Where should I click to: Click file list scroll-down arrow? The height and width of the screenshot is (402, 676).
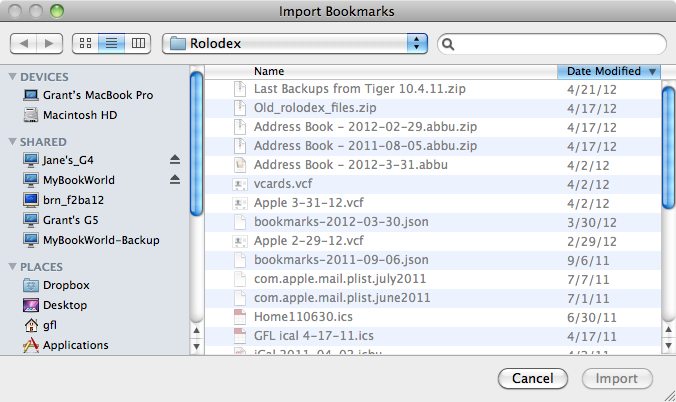(x=669, y=346)
